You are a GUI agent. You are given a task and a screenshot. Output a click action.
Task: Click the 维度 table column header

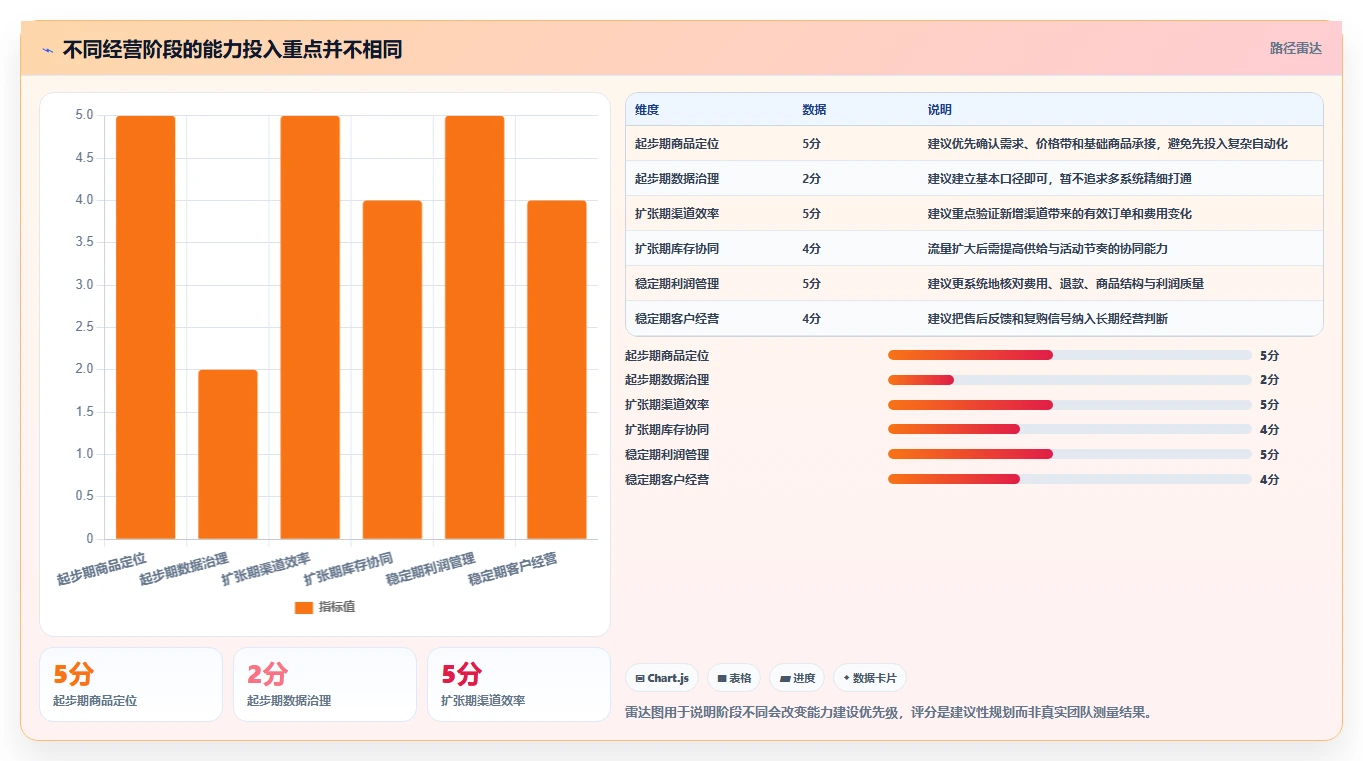647,110
